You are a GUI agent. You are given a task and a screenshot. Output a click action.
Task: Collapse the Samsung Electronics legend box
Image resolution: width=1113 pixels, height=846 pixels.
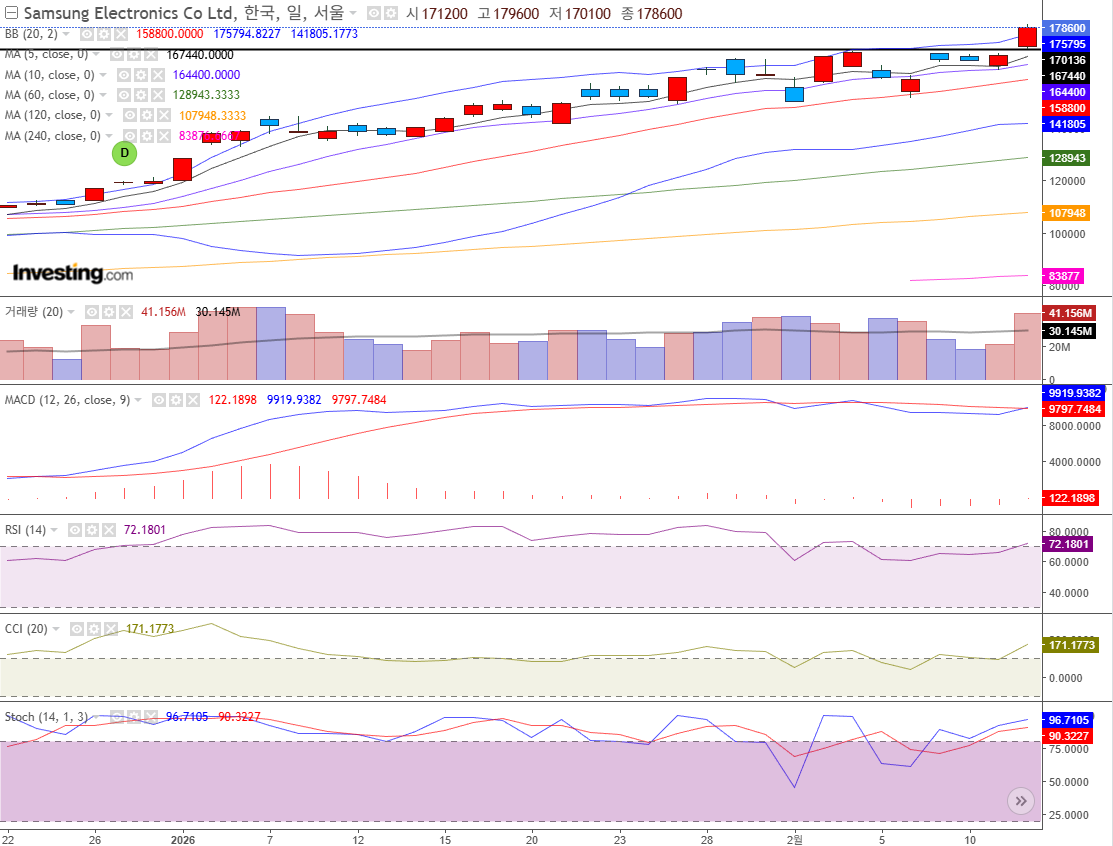click(x=11, y=13)
